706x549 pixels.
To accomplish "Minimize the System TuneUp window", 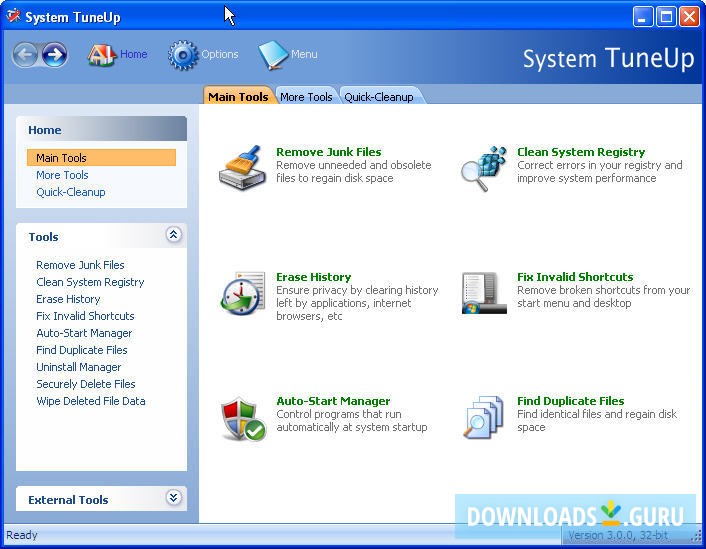I will pos(643,17).
